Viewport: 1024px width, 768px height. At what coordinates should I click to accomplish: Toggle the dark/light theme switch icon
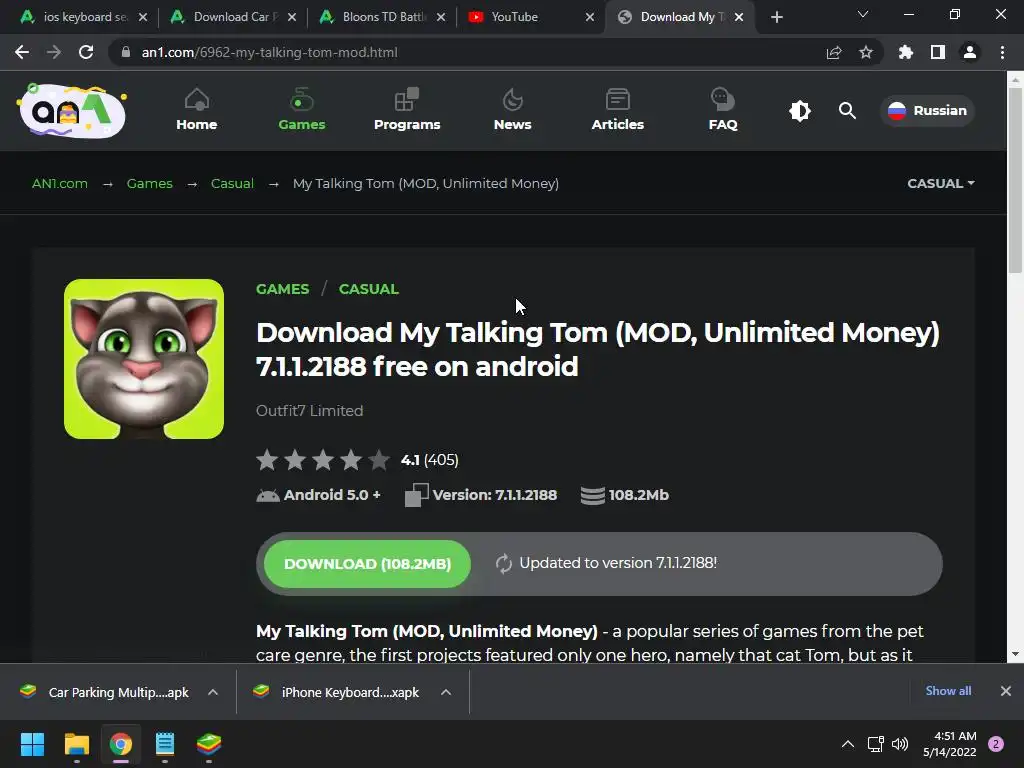(x=799, y=110)
